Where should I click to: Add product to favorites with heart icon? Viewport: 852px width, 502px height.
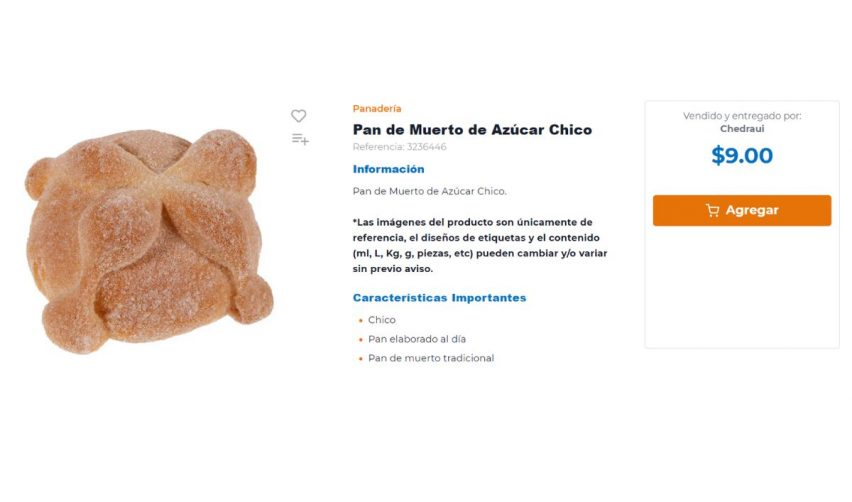point(298,116)
